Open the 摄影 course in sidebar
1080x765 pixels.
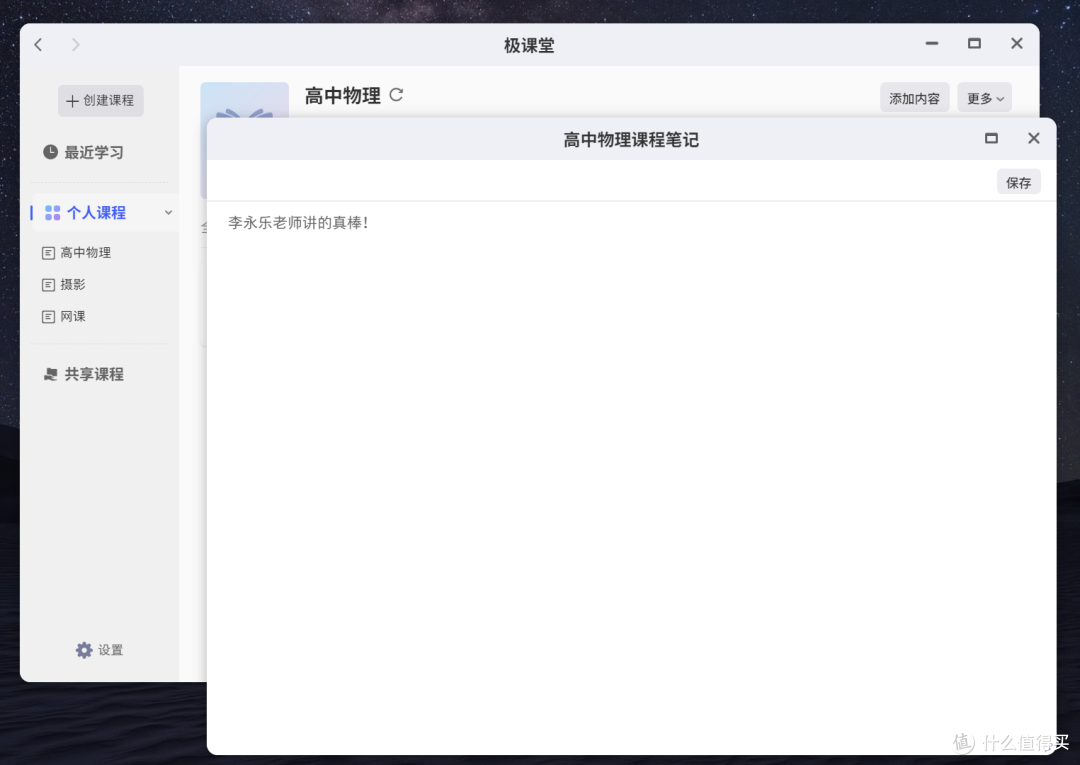(64, 284)
